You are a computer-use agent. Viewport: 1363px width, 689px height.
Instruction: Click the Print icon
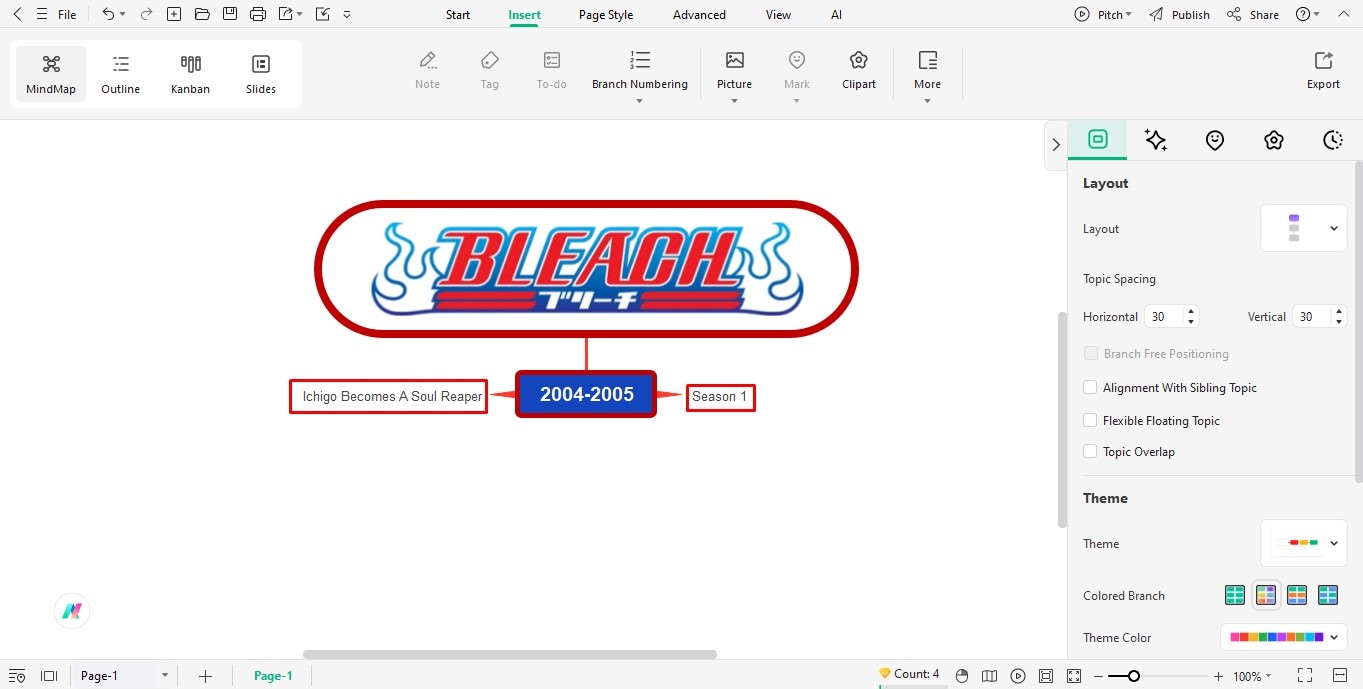click(x=258, y=14)
